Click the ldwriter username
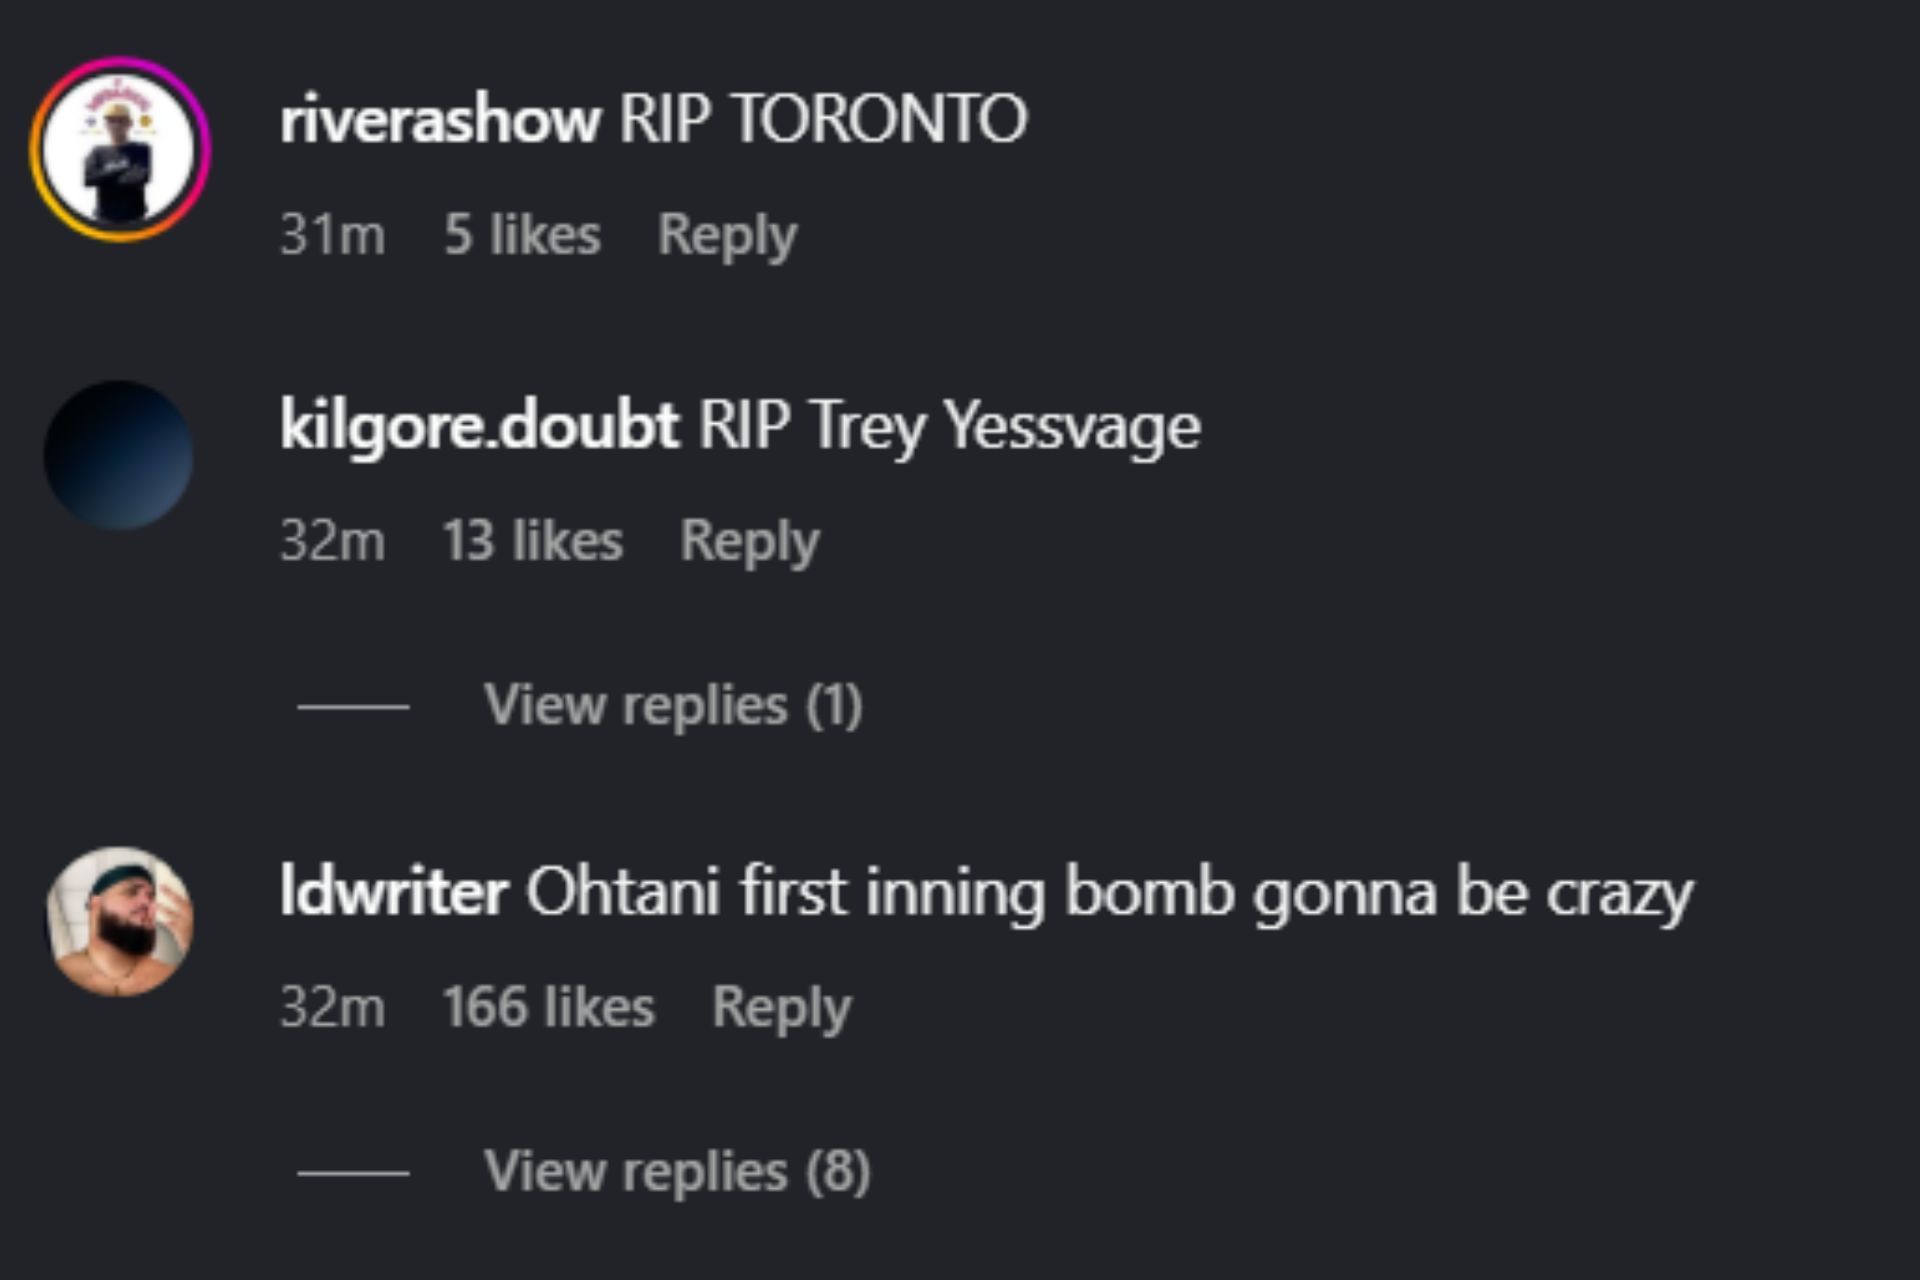 click(393, 891)
